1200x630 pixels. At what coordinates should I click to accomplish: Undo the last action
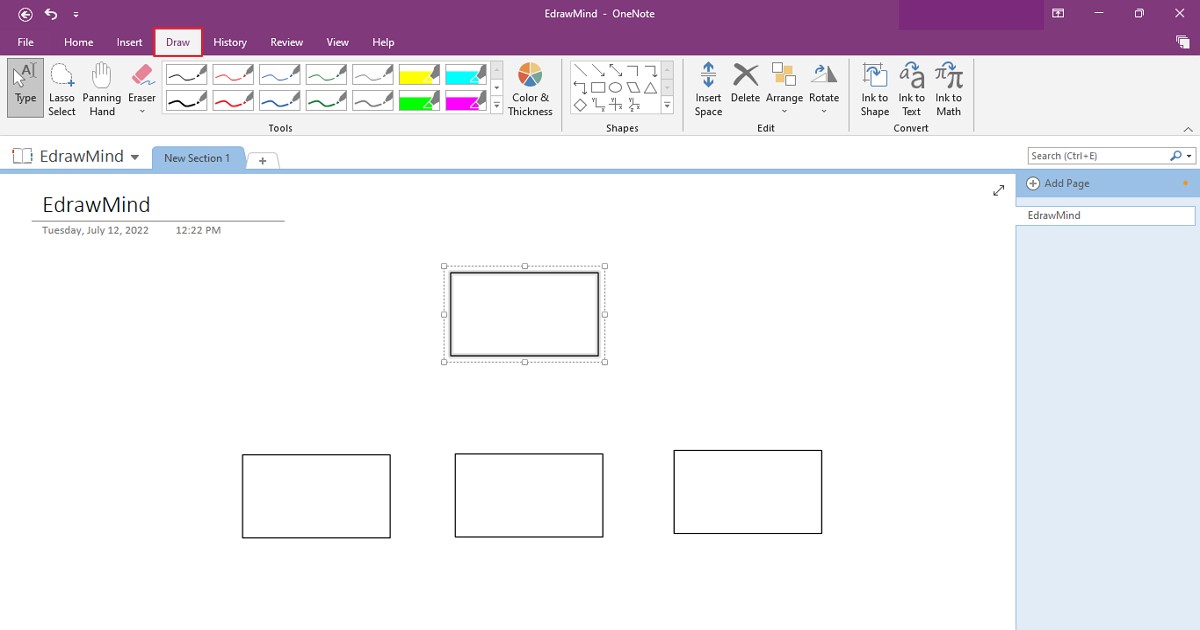pos(51,14)
